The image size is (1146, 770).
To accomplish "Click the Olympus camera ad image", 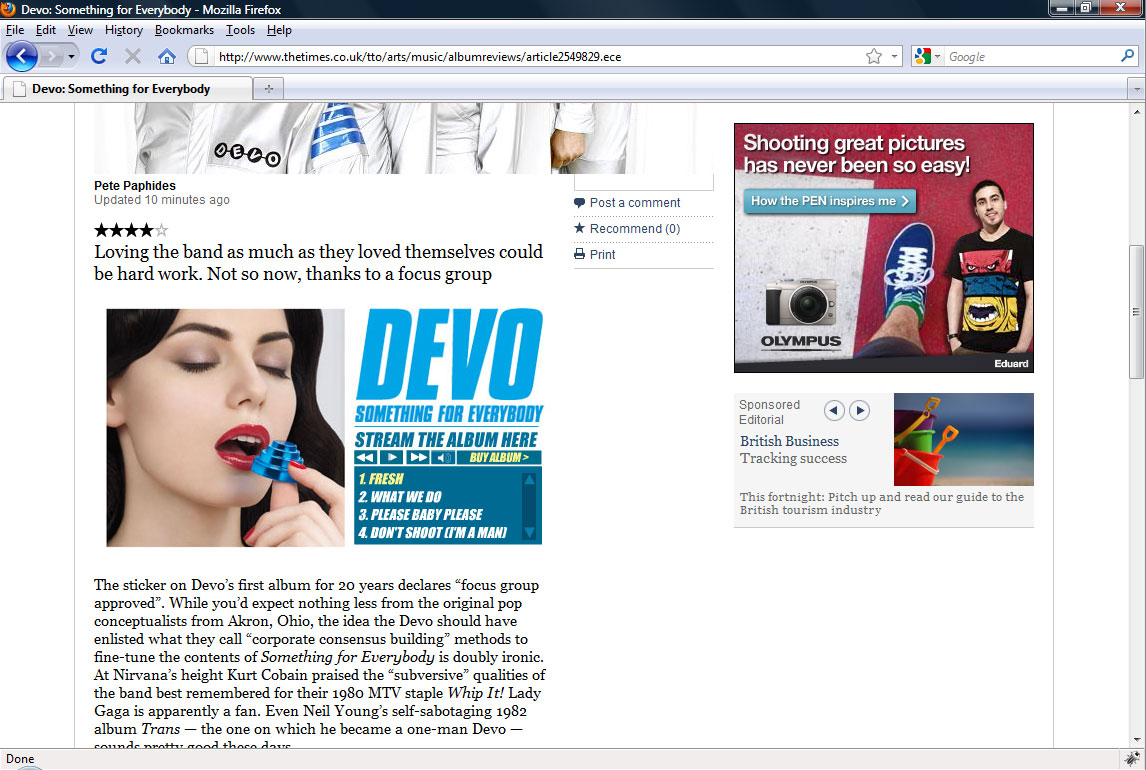I will 884,248.
